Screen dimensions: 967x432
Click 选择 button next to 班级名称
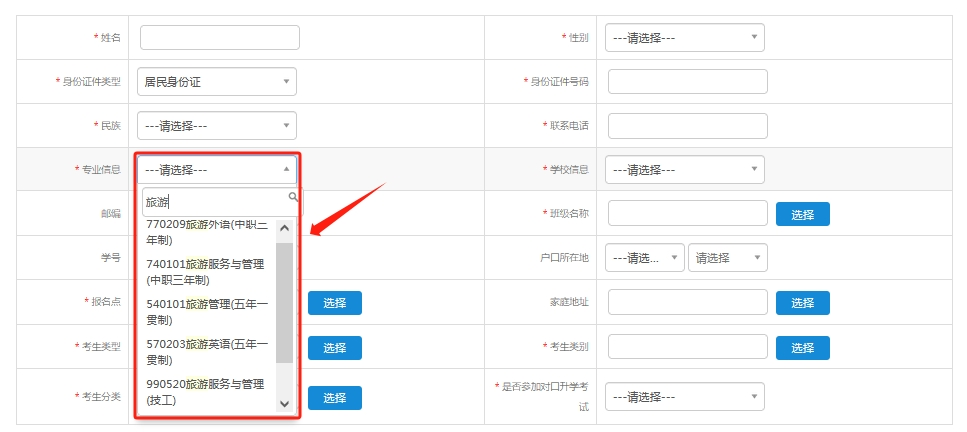pos(802,214)
